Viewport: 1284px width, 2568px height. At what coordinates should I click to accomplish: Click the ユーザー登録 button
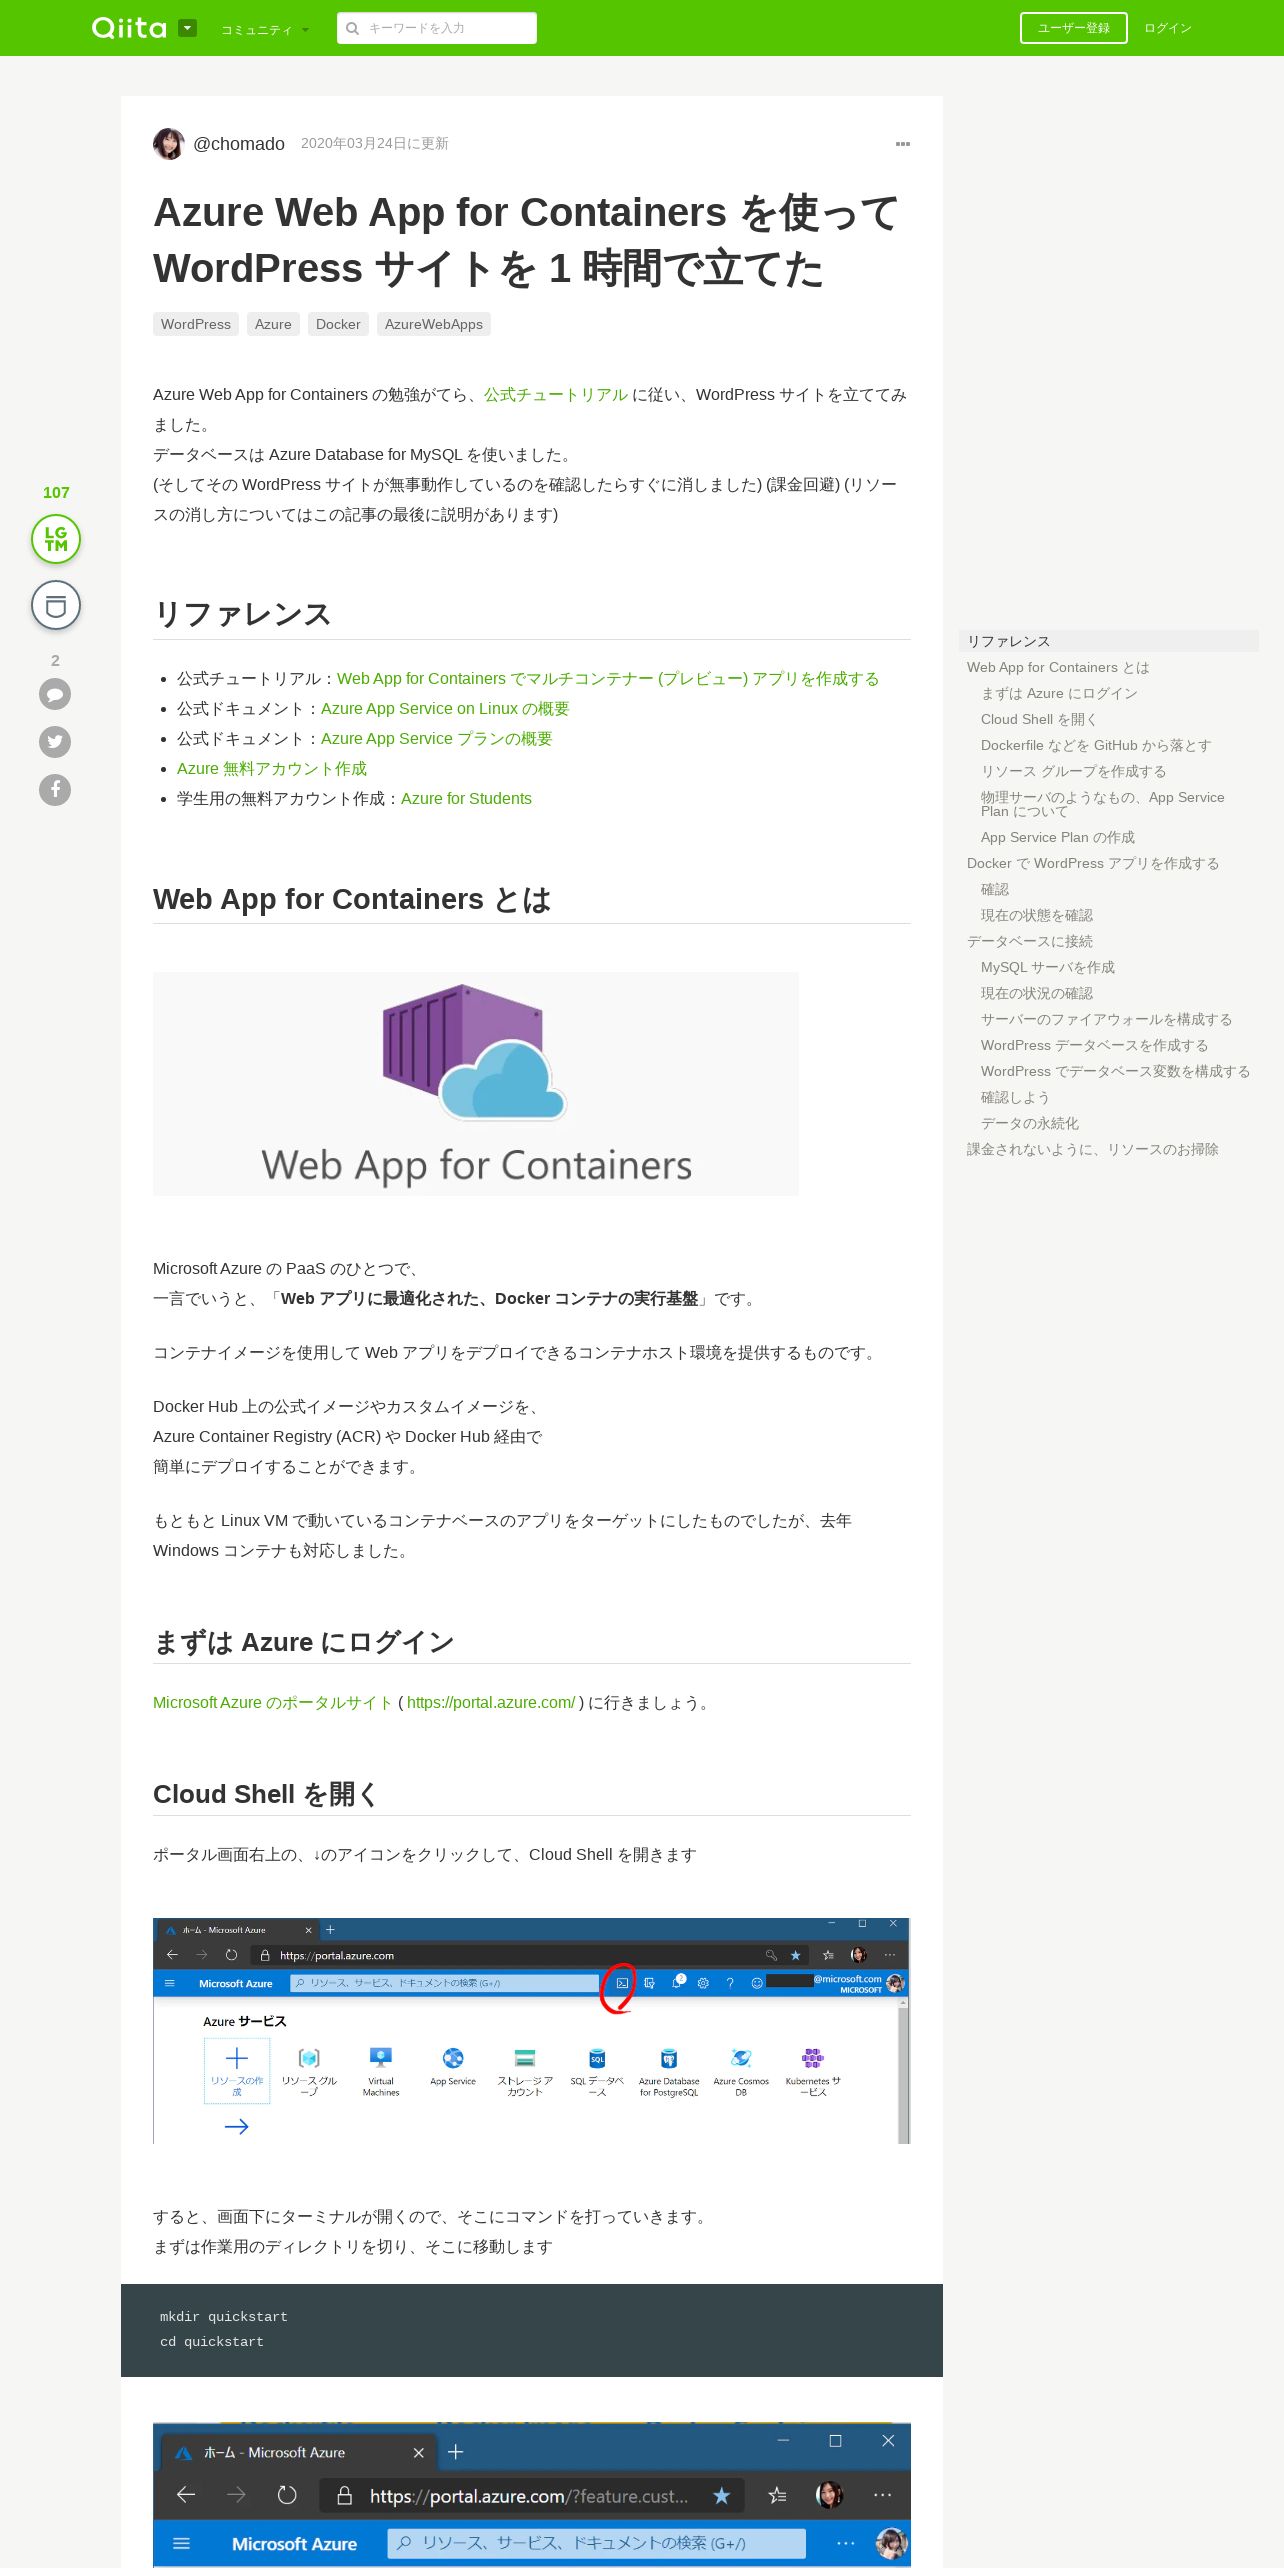click(1073, 28)
